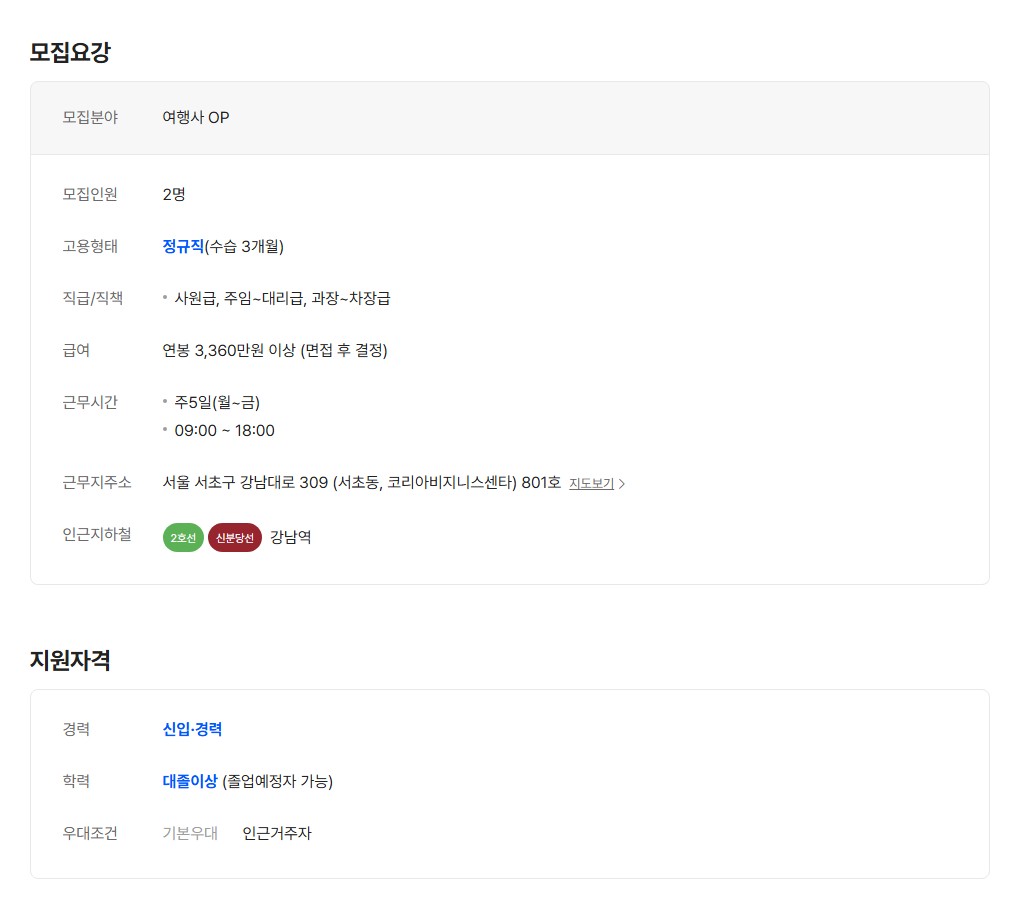Click the 주5일(월~금) workdays entry
This screenshot has height=900, width=1020.
217,402
